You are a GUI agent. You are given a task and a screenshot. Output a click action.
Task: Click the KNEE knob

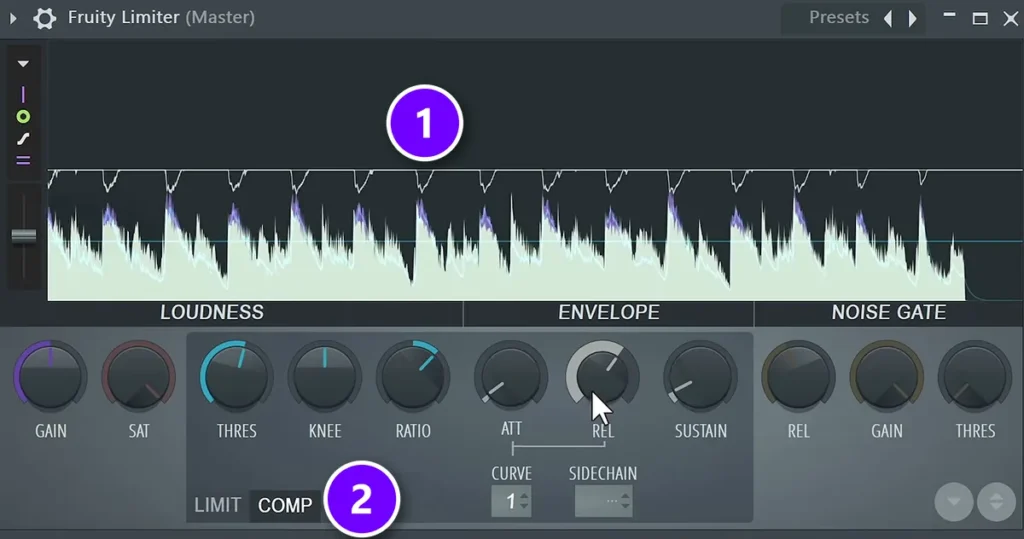325,377
